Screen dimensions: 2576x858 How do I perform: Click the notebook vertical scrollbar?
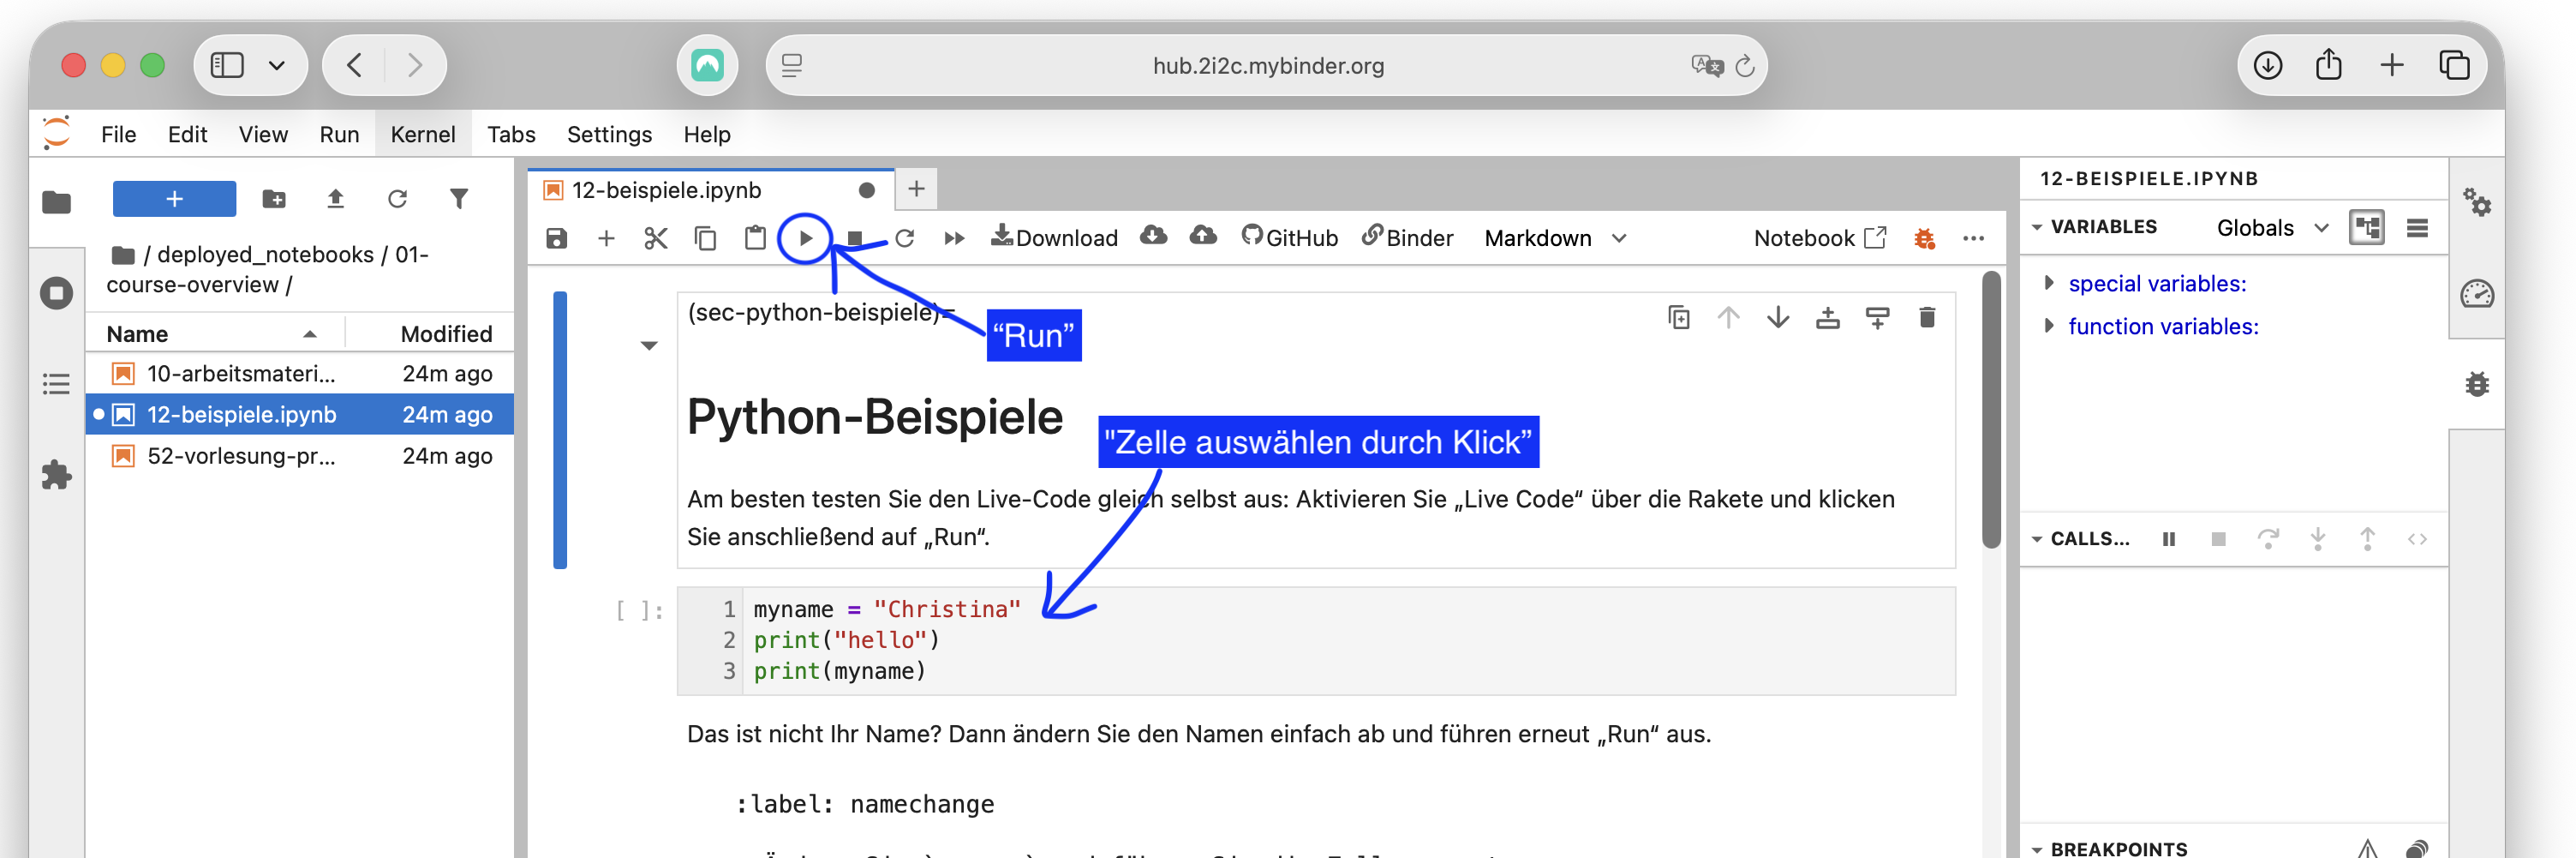[1991, 410]
